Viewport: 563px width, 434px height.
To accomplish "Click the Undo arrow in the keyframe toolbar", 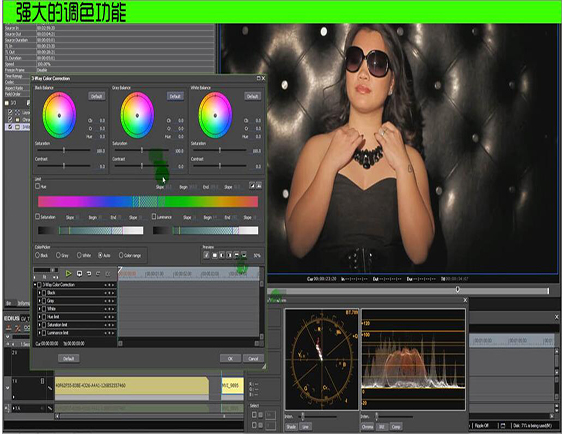I will tap(89, 274).
